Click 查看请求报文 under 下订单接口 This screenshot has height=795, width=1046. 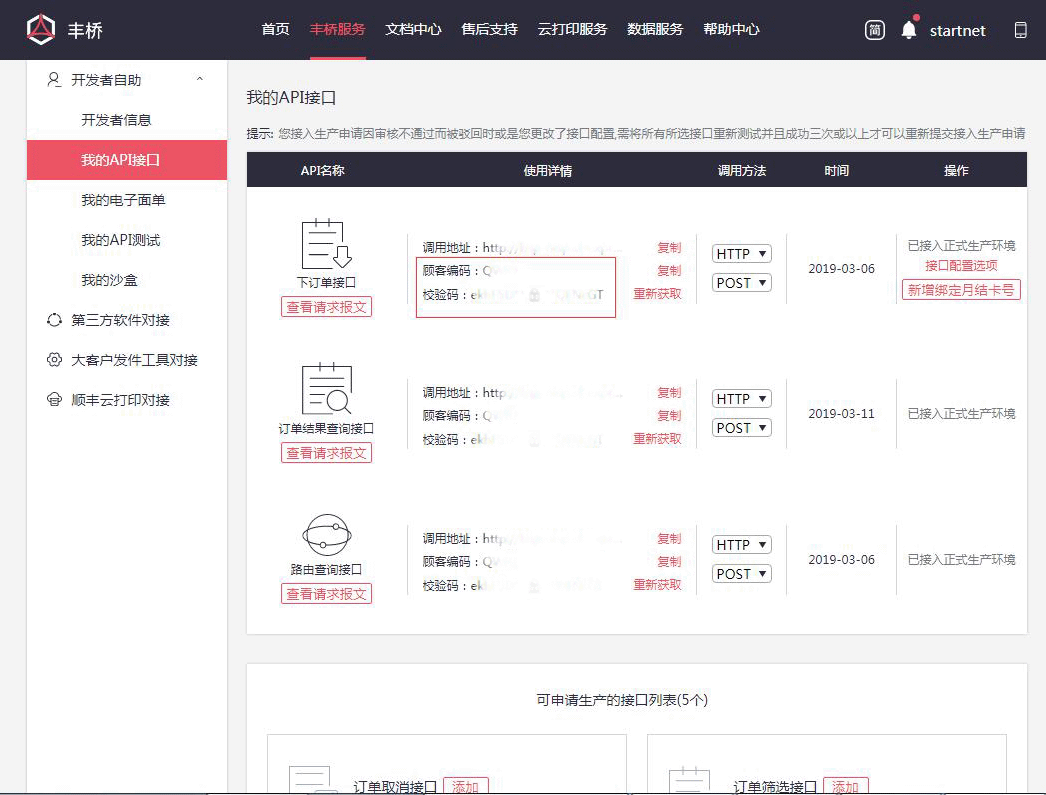coord(326,307)
